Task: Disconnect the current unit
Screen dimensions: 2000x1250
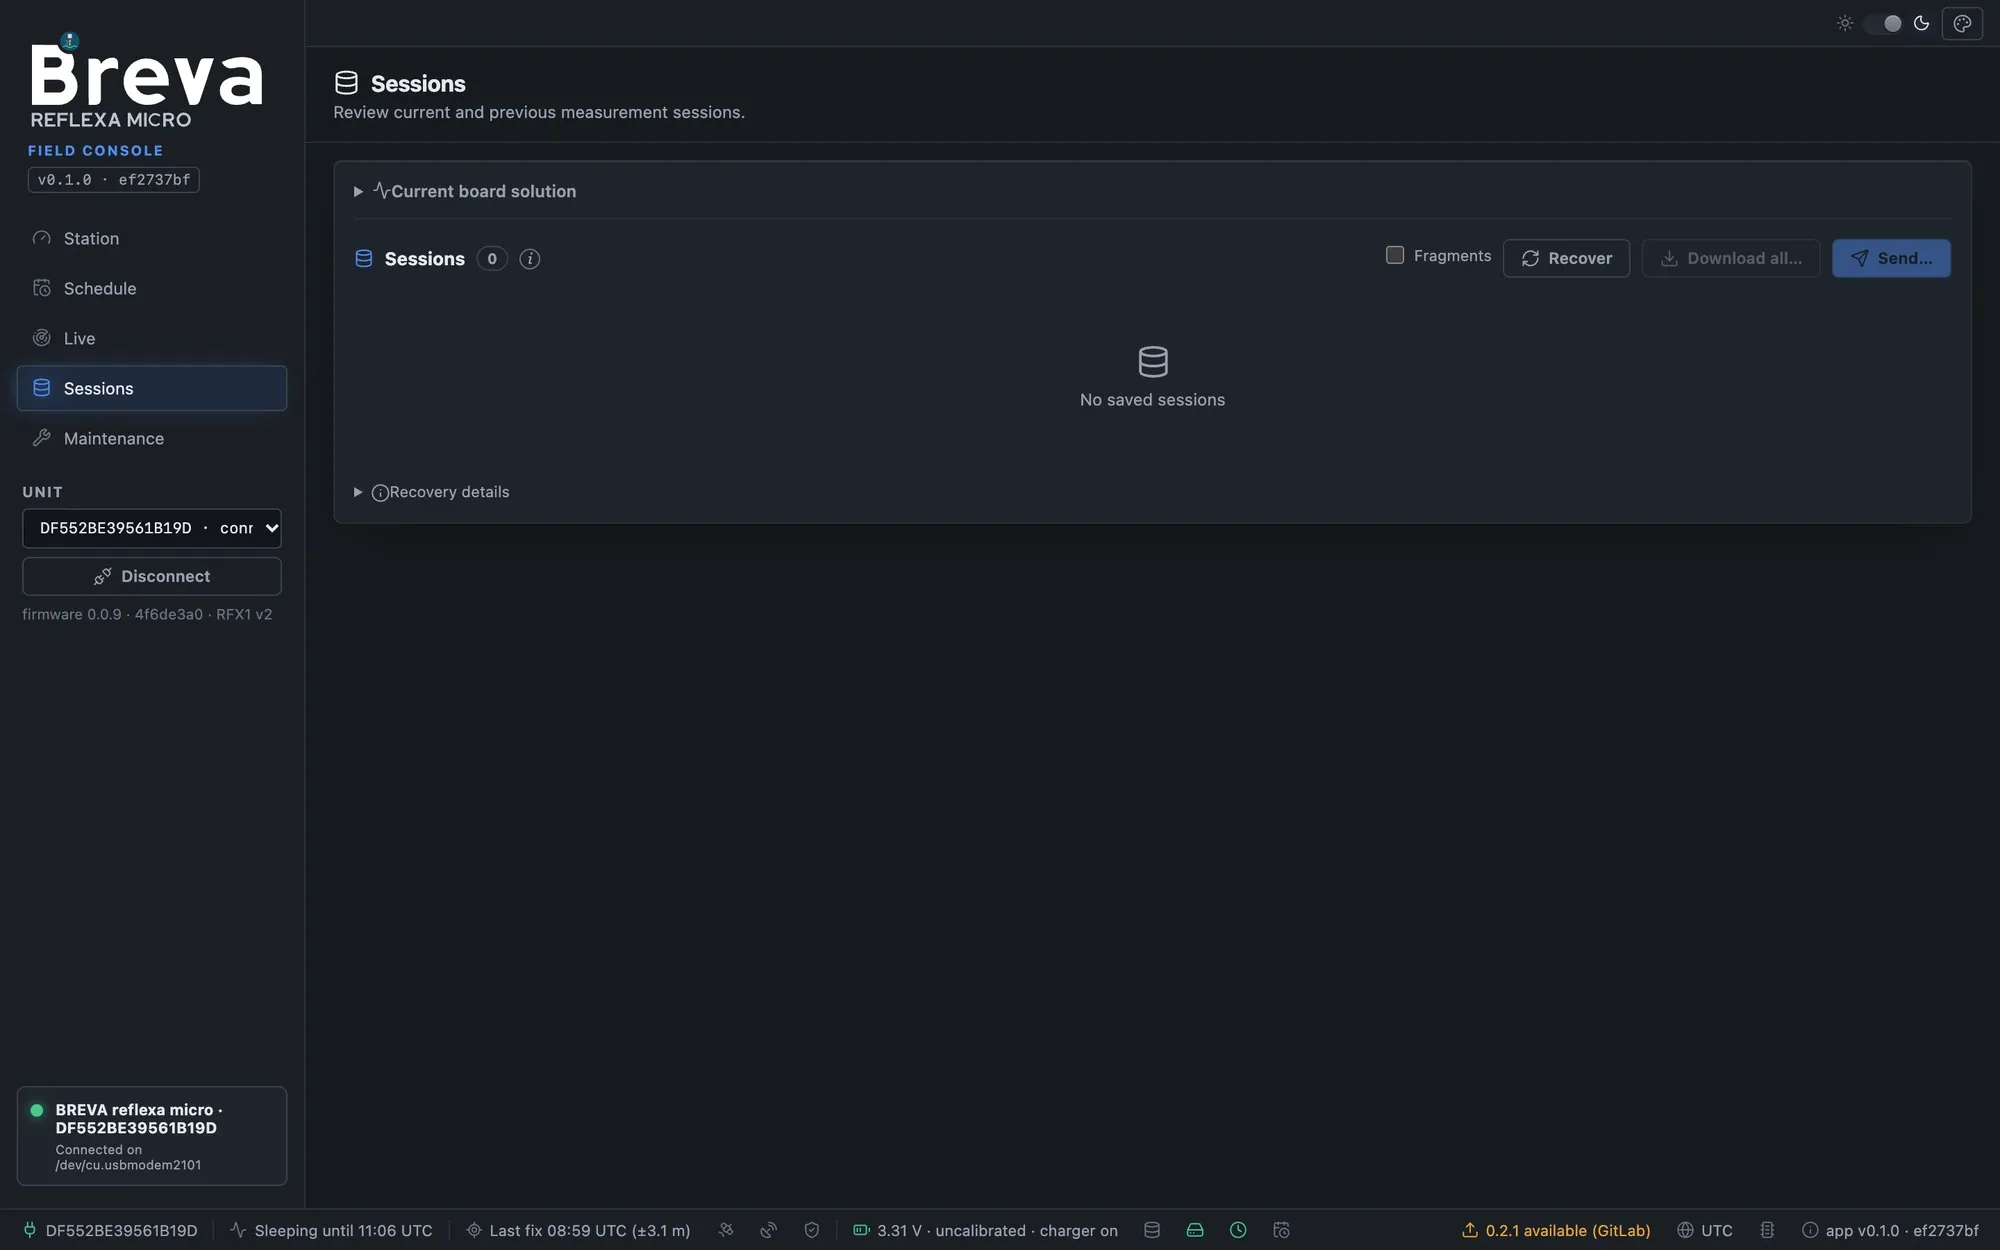Action: point(151,576)
